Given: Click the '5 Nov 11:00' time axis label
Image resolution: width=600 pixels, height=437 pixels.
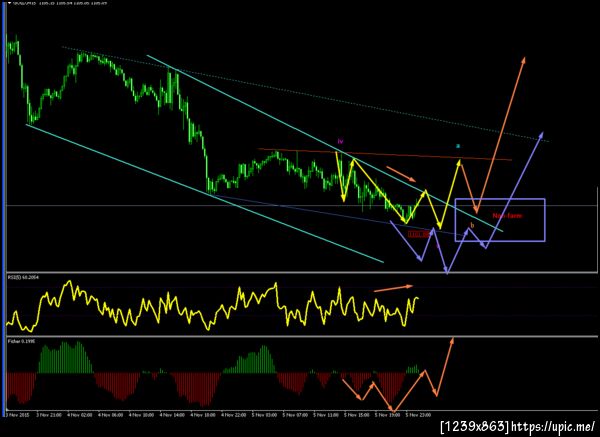Looking at the screenshot, I should point(326,415).
